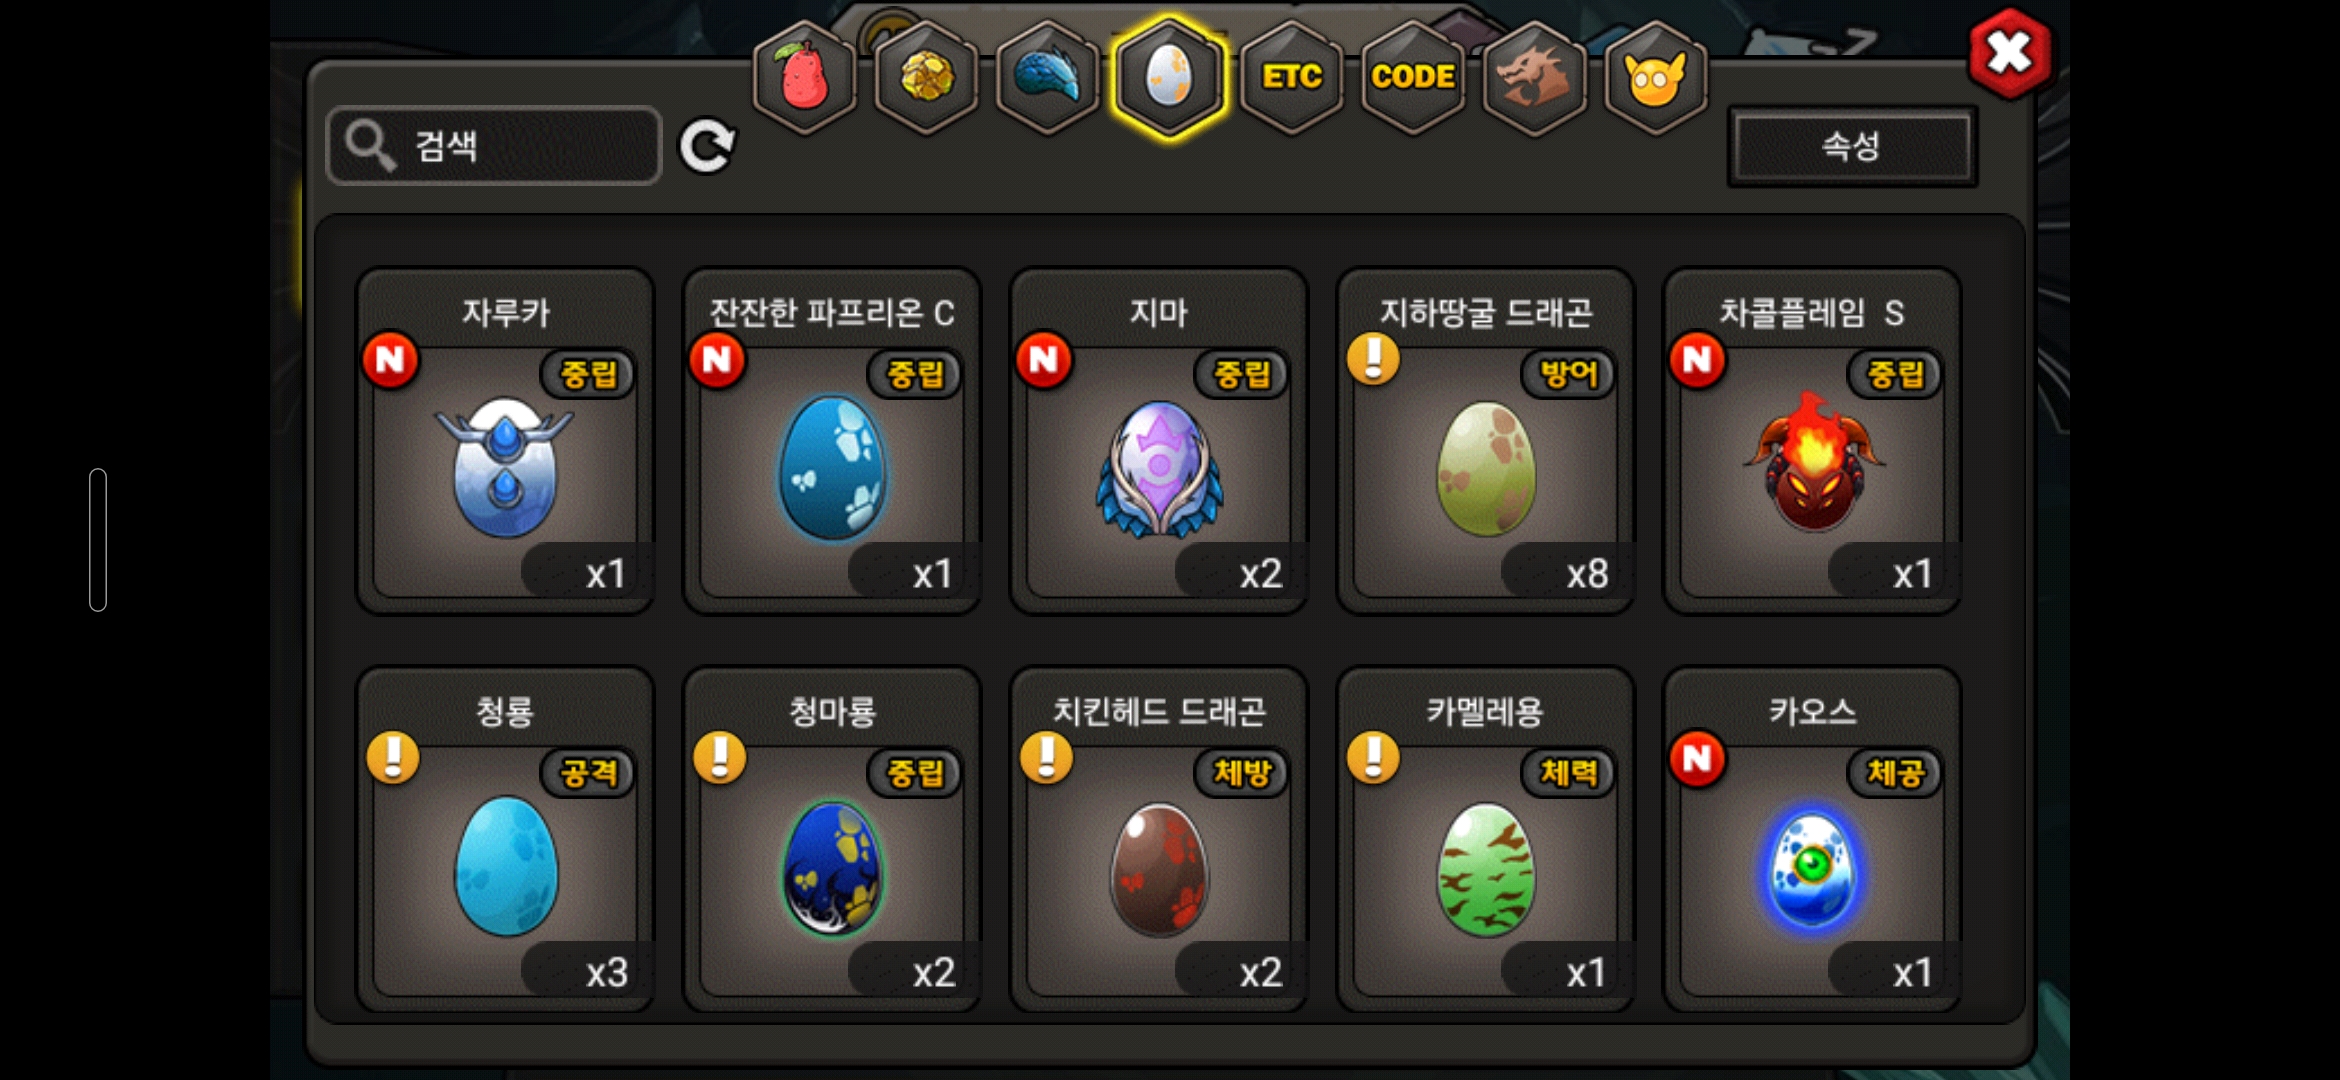Viewport: 2340px width, 1080px height.
Task: Switch to the CODE tab
Action: point(1413,77)
